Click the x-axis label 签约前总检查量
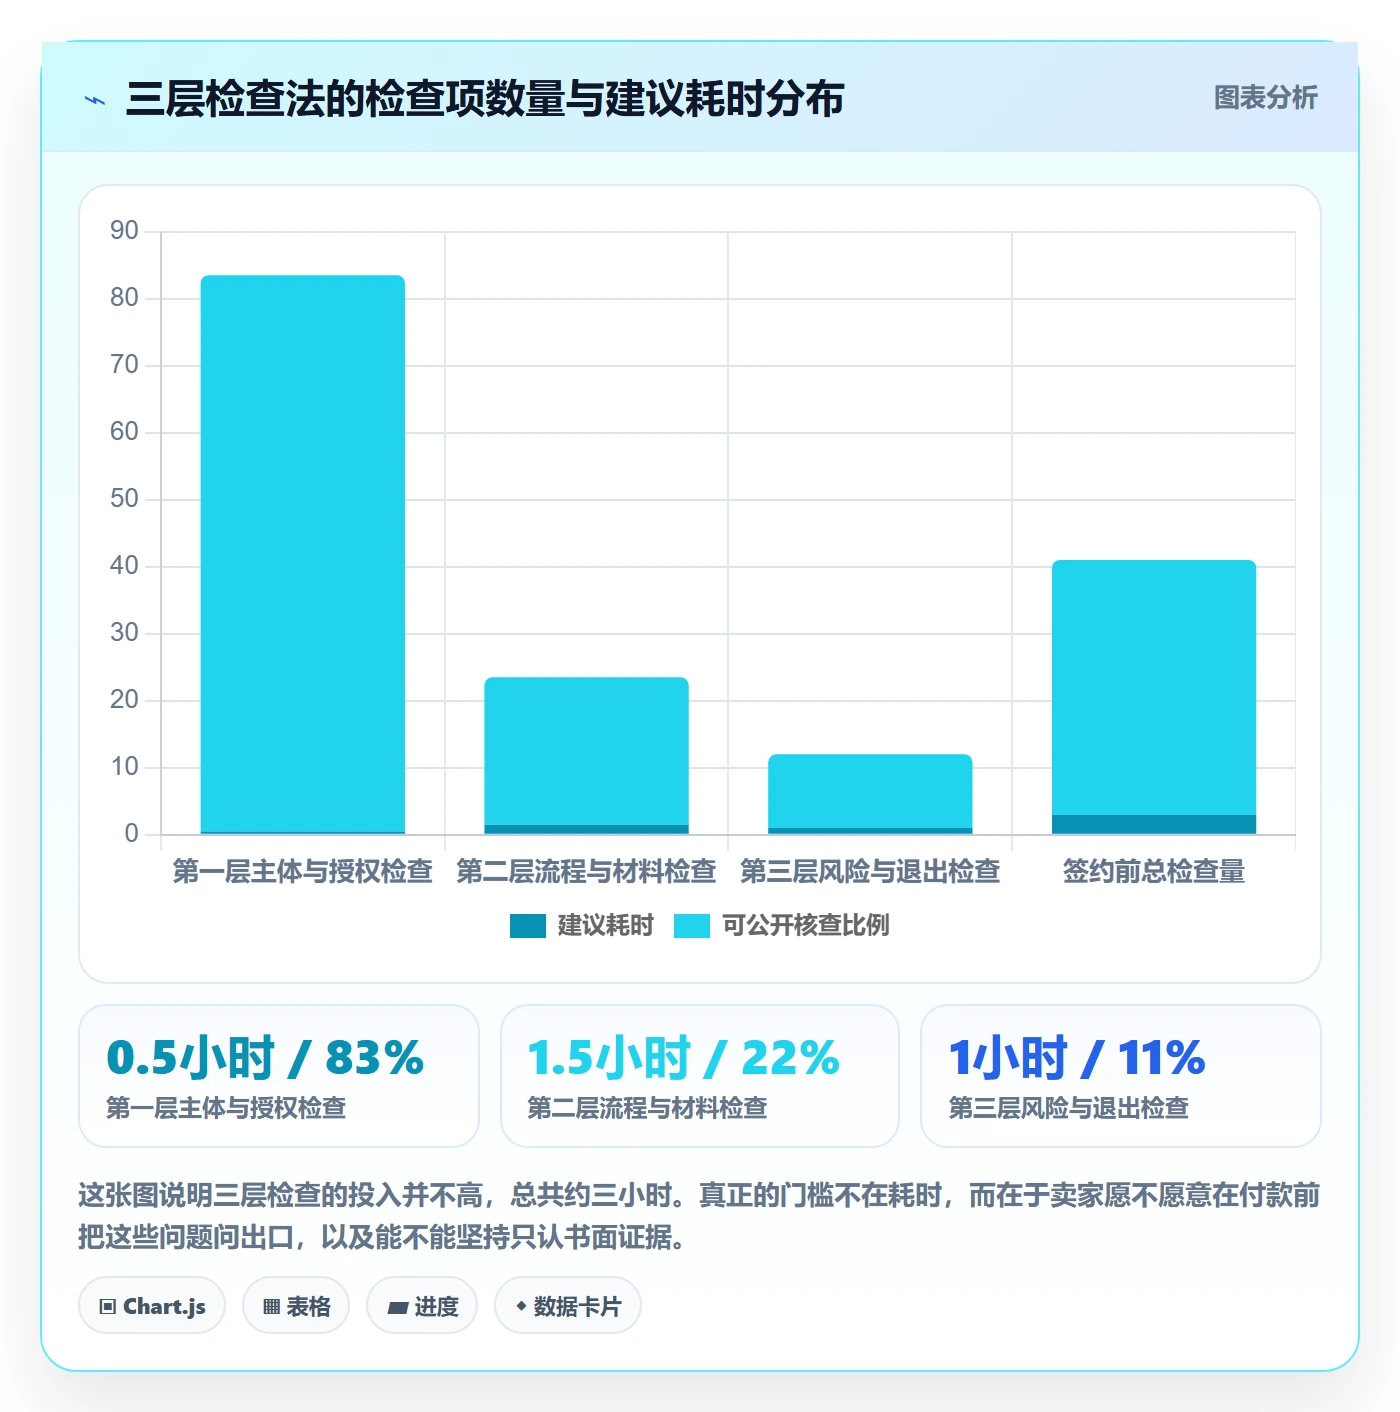This screenshot has width=1400, height=1412. click(x=1154, y=872)
